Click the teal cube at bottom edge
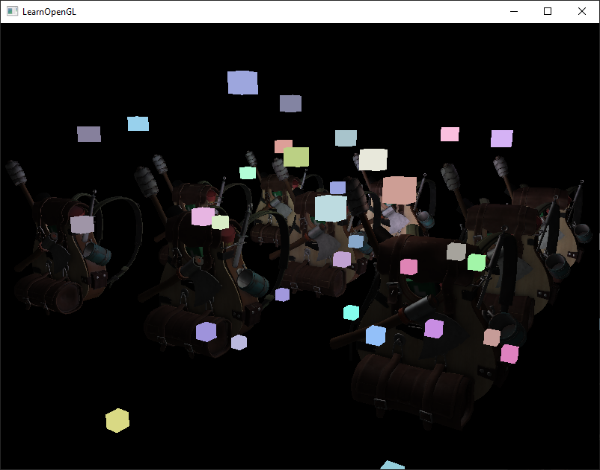The image size is (600, 470). (393, 465)
